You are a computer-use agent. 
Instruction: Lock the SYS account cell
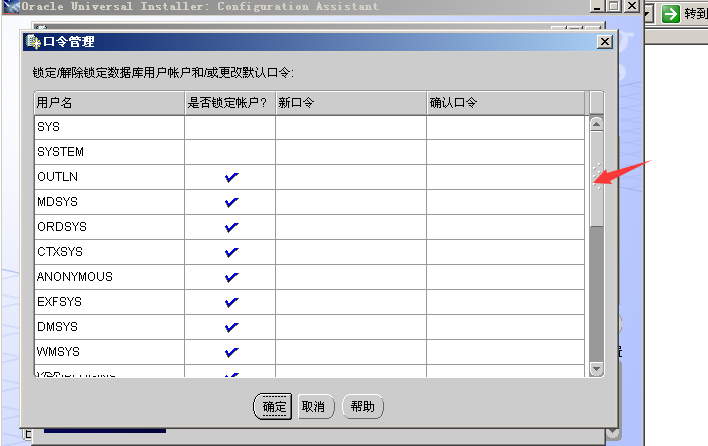230,127
